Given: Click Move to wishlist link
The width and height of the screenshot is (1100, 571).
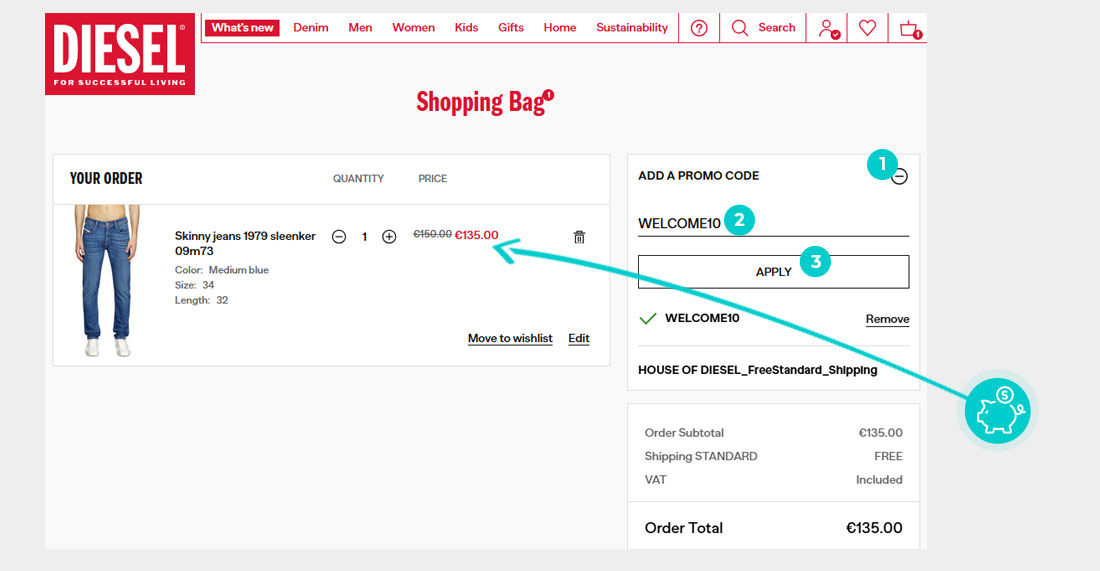Looking at the screenshot, I should tap(510, 338).
